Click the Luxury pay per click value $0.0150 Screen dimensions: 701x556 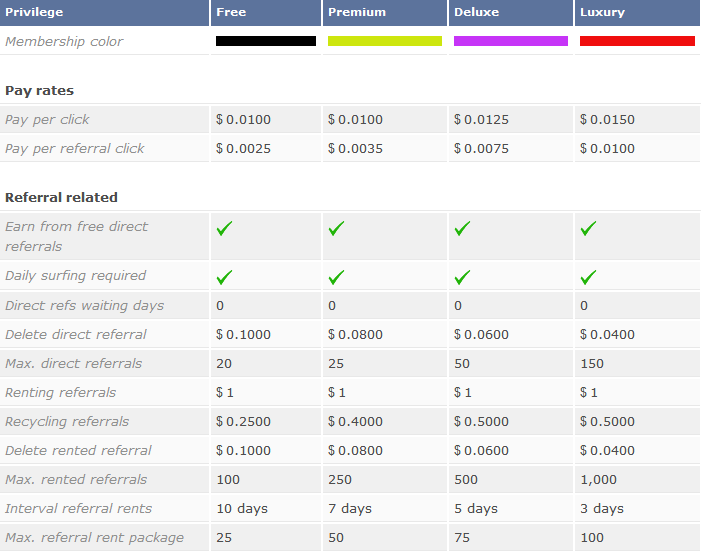coord(607,120)
